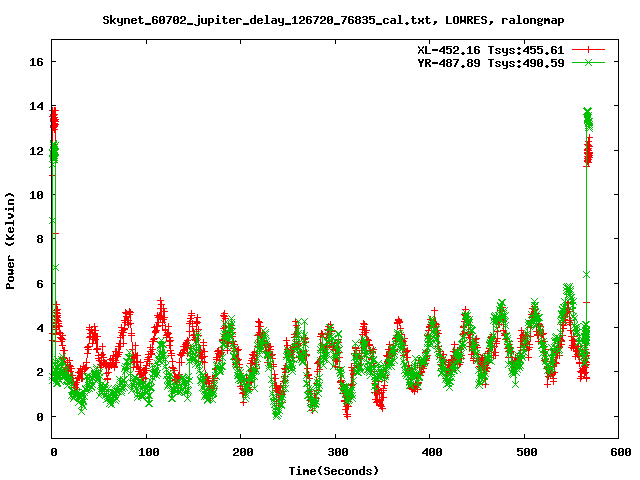Click the y-axis tick label 12
The height and width of the screenshot is (480, 640).
tap(36, 151)
